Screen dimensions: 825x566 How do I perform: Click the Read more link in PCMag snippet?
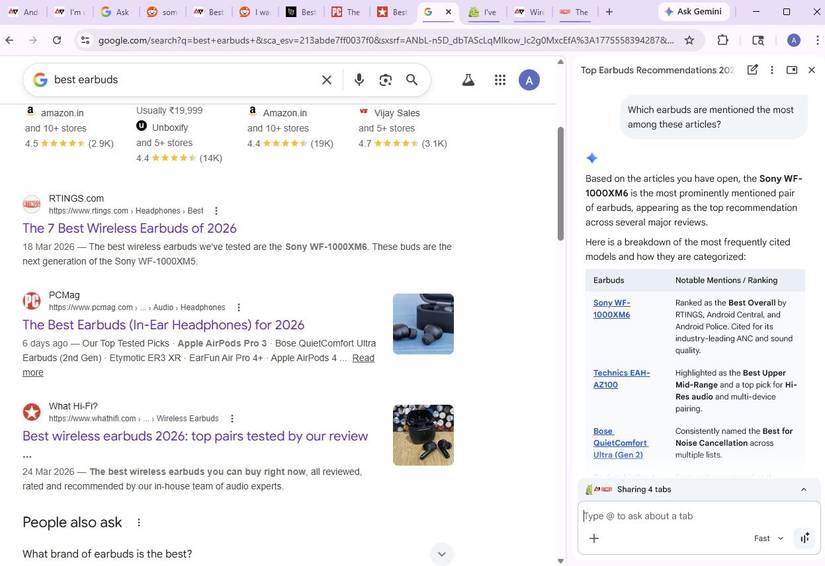click(363, 358)
